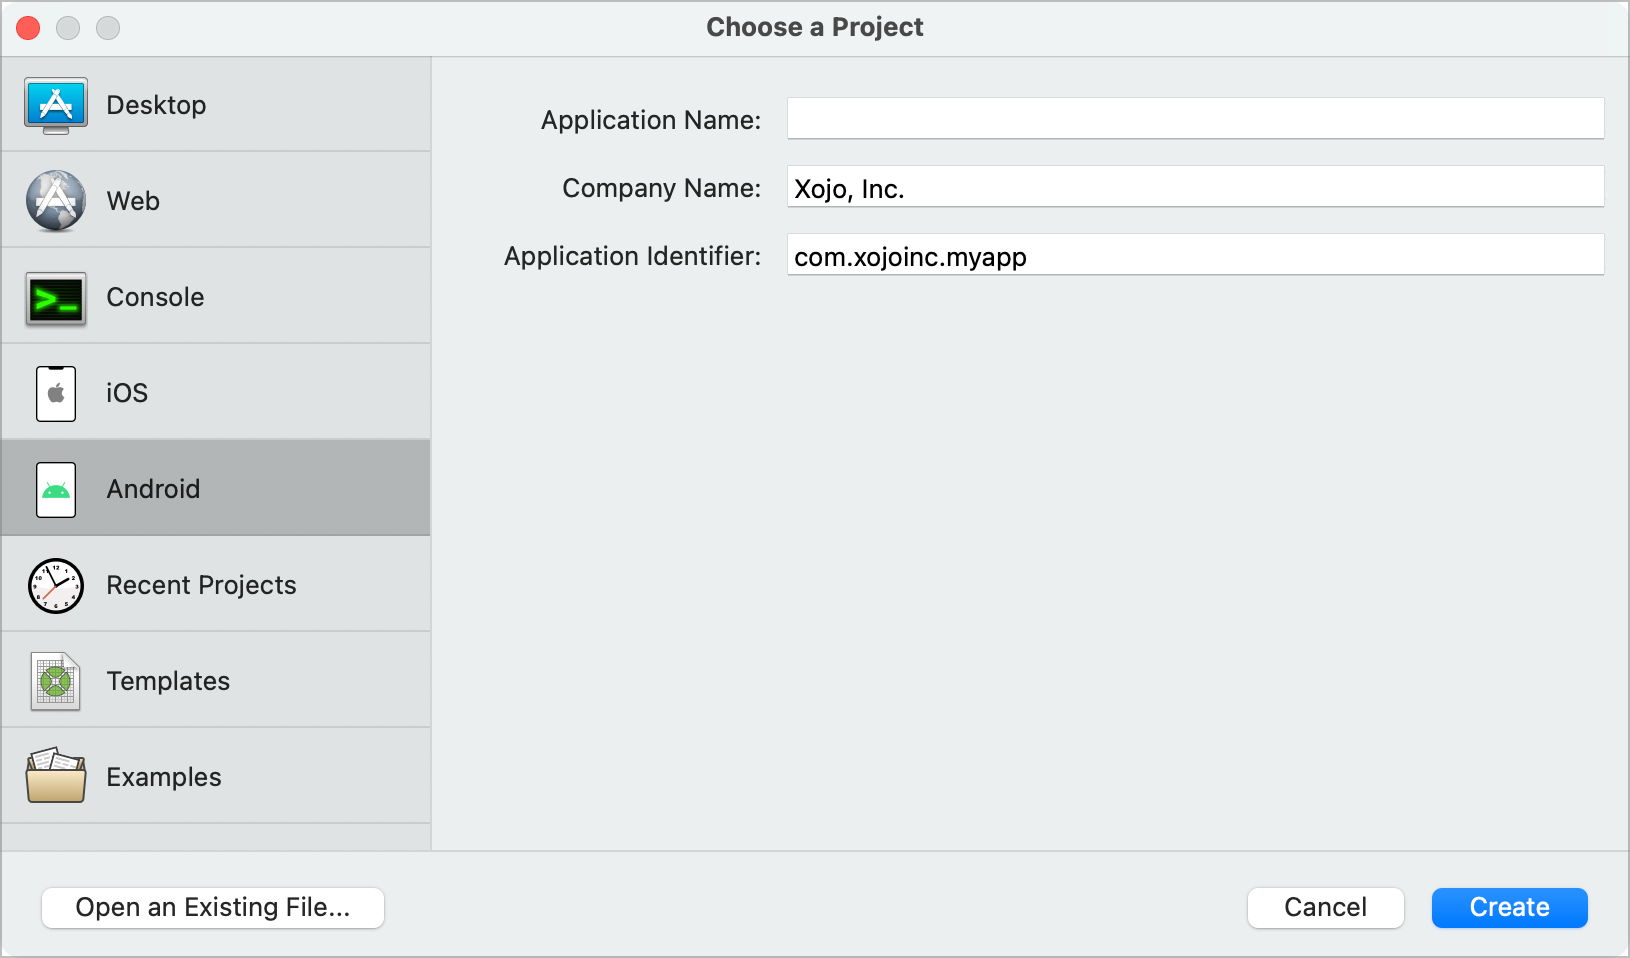Select the Desktop project type label
The height and width of the screenshot is (958, 1630).
coord(156,105)
